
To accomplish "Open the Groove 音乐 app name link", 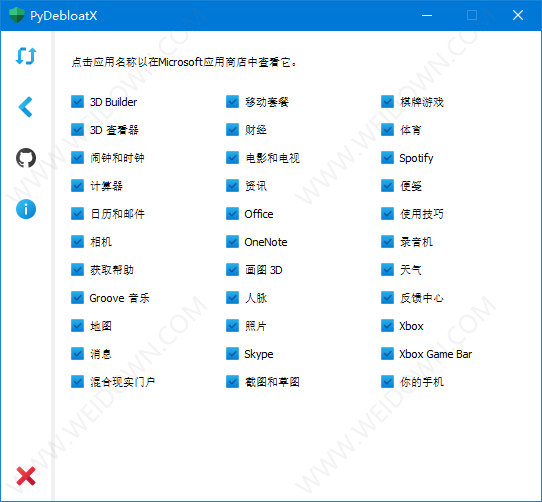I will pyautogui.click(x=119, y=298).
